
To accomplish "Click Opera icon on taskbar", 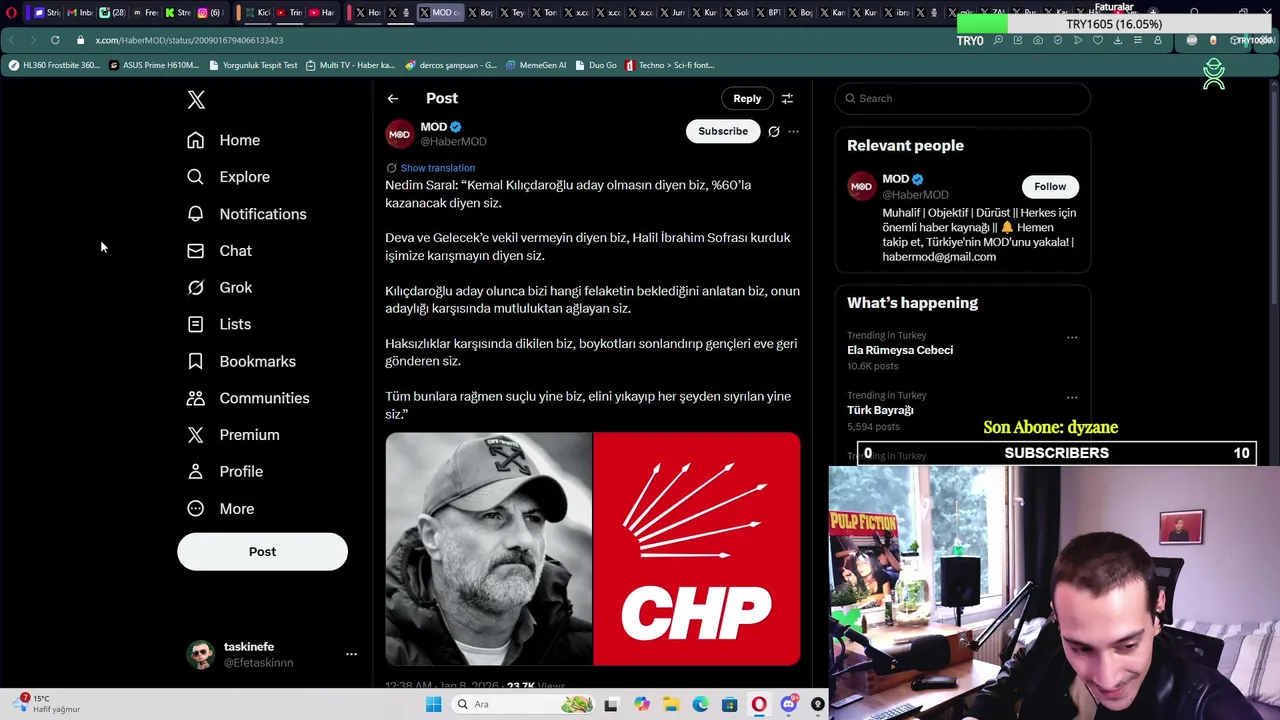I will (759, 704).
